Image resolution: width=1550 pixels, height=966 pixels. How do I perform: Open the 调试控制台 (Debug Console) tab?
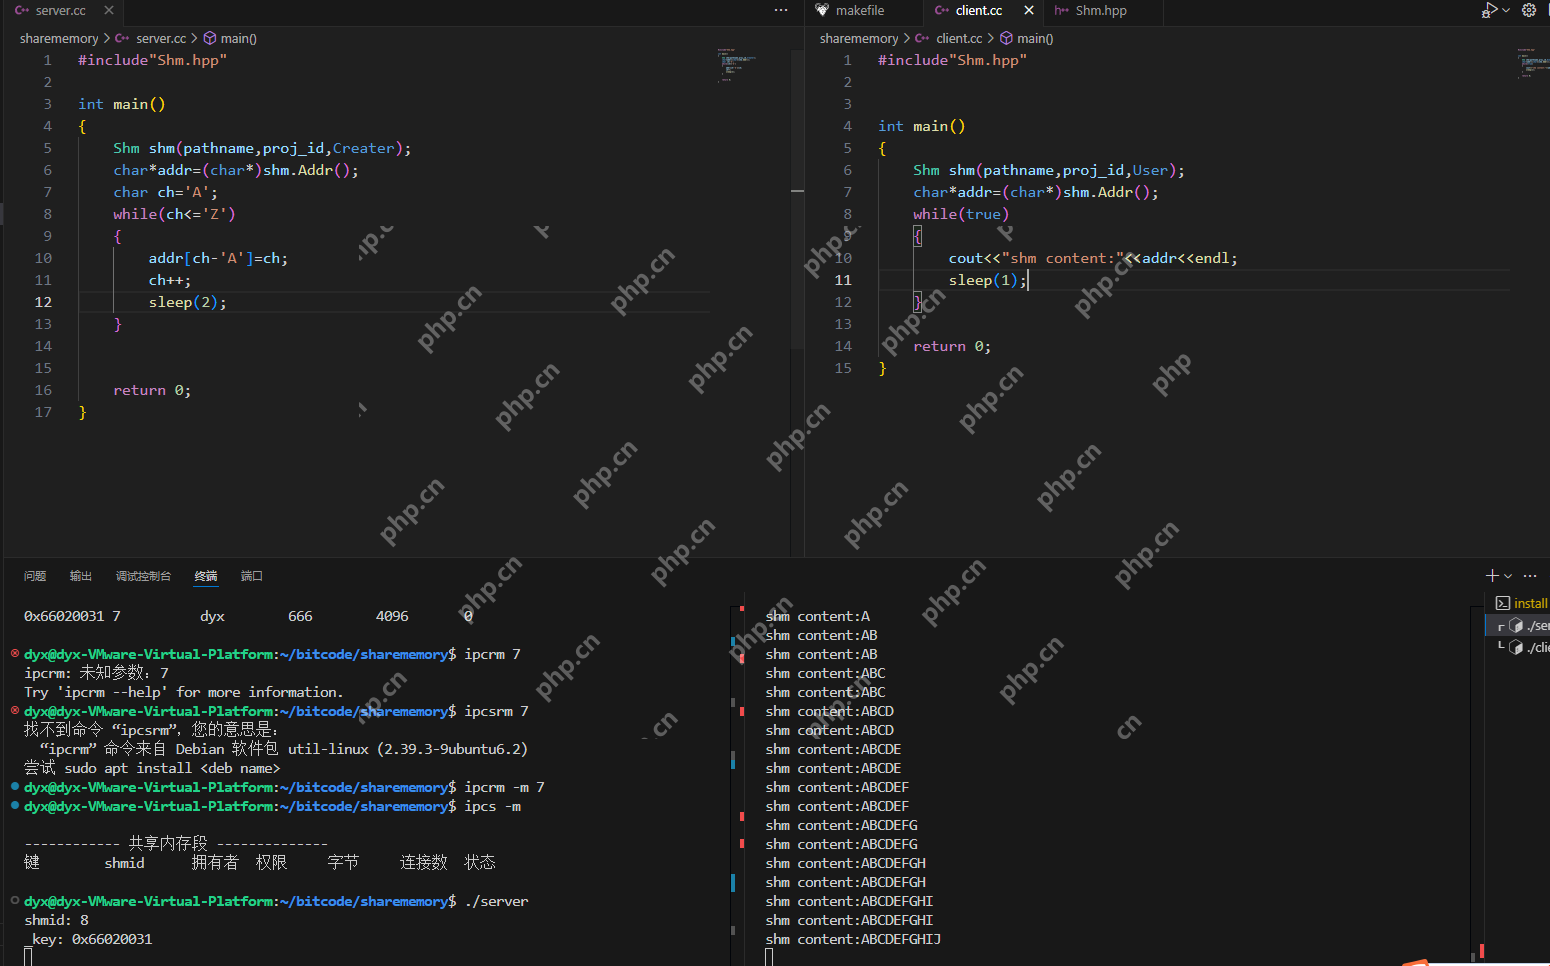tap(143, 576)
